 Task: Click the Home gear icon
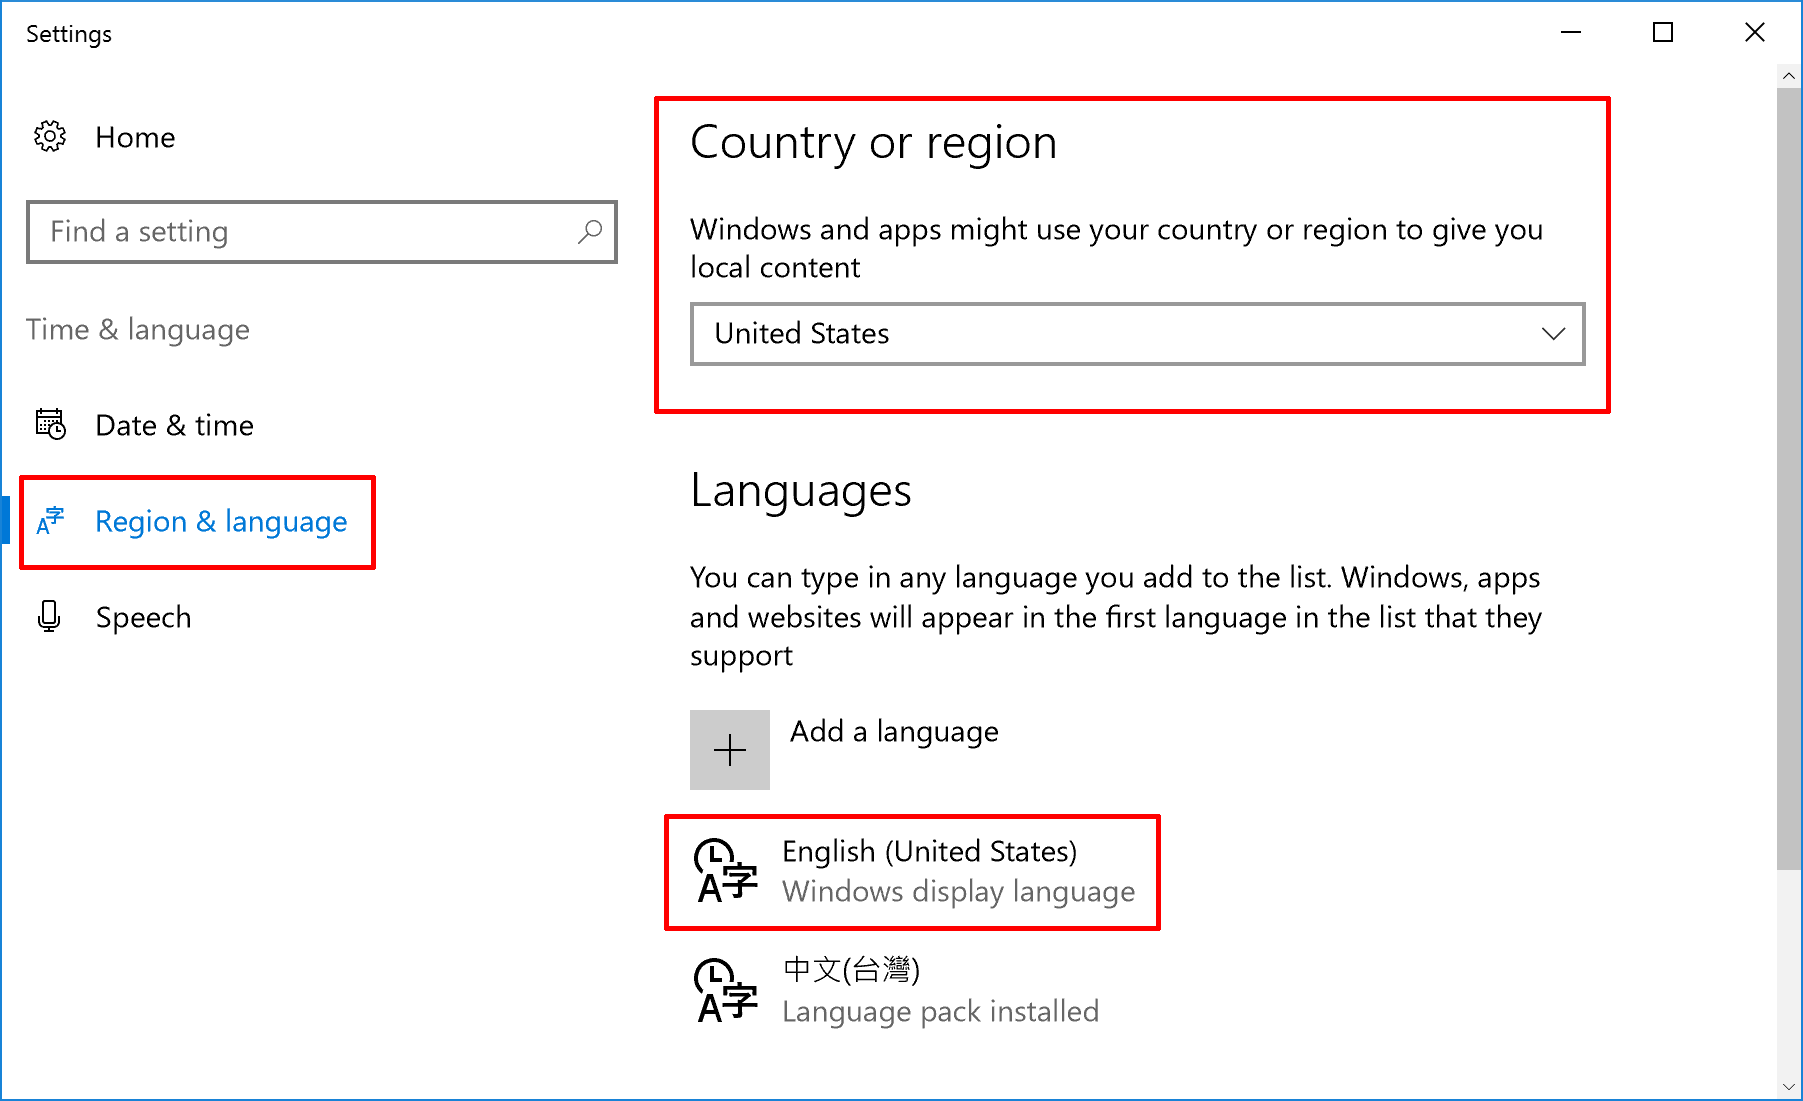click(x=49, y=137)
